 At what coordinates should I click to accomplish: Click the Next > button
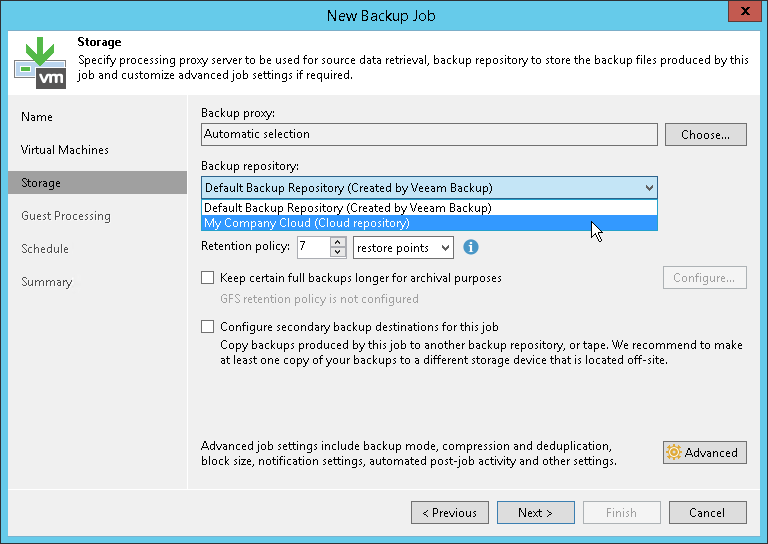(x=535, y=513)
